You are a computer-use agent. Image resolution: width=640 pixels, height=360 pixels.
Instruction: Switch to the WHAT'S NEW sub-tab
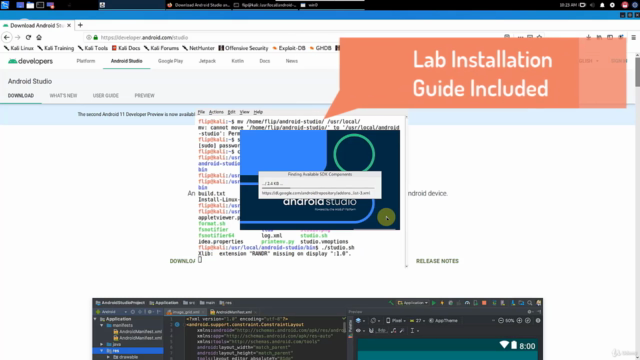[x=63, y=96]
